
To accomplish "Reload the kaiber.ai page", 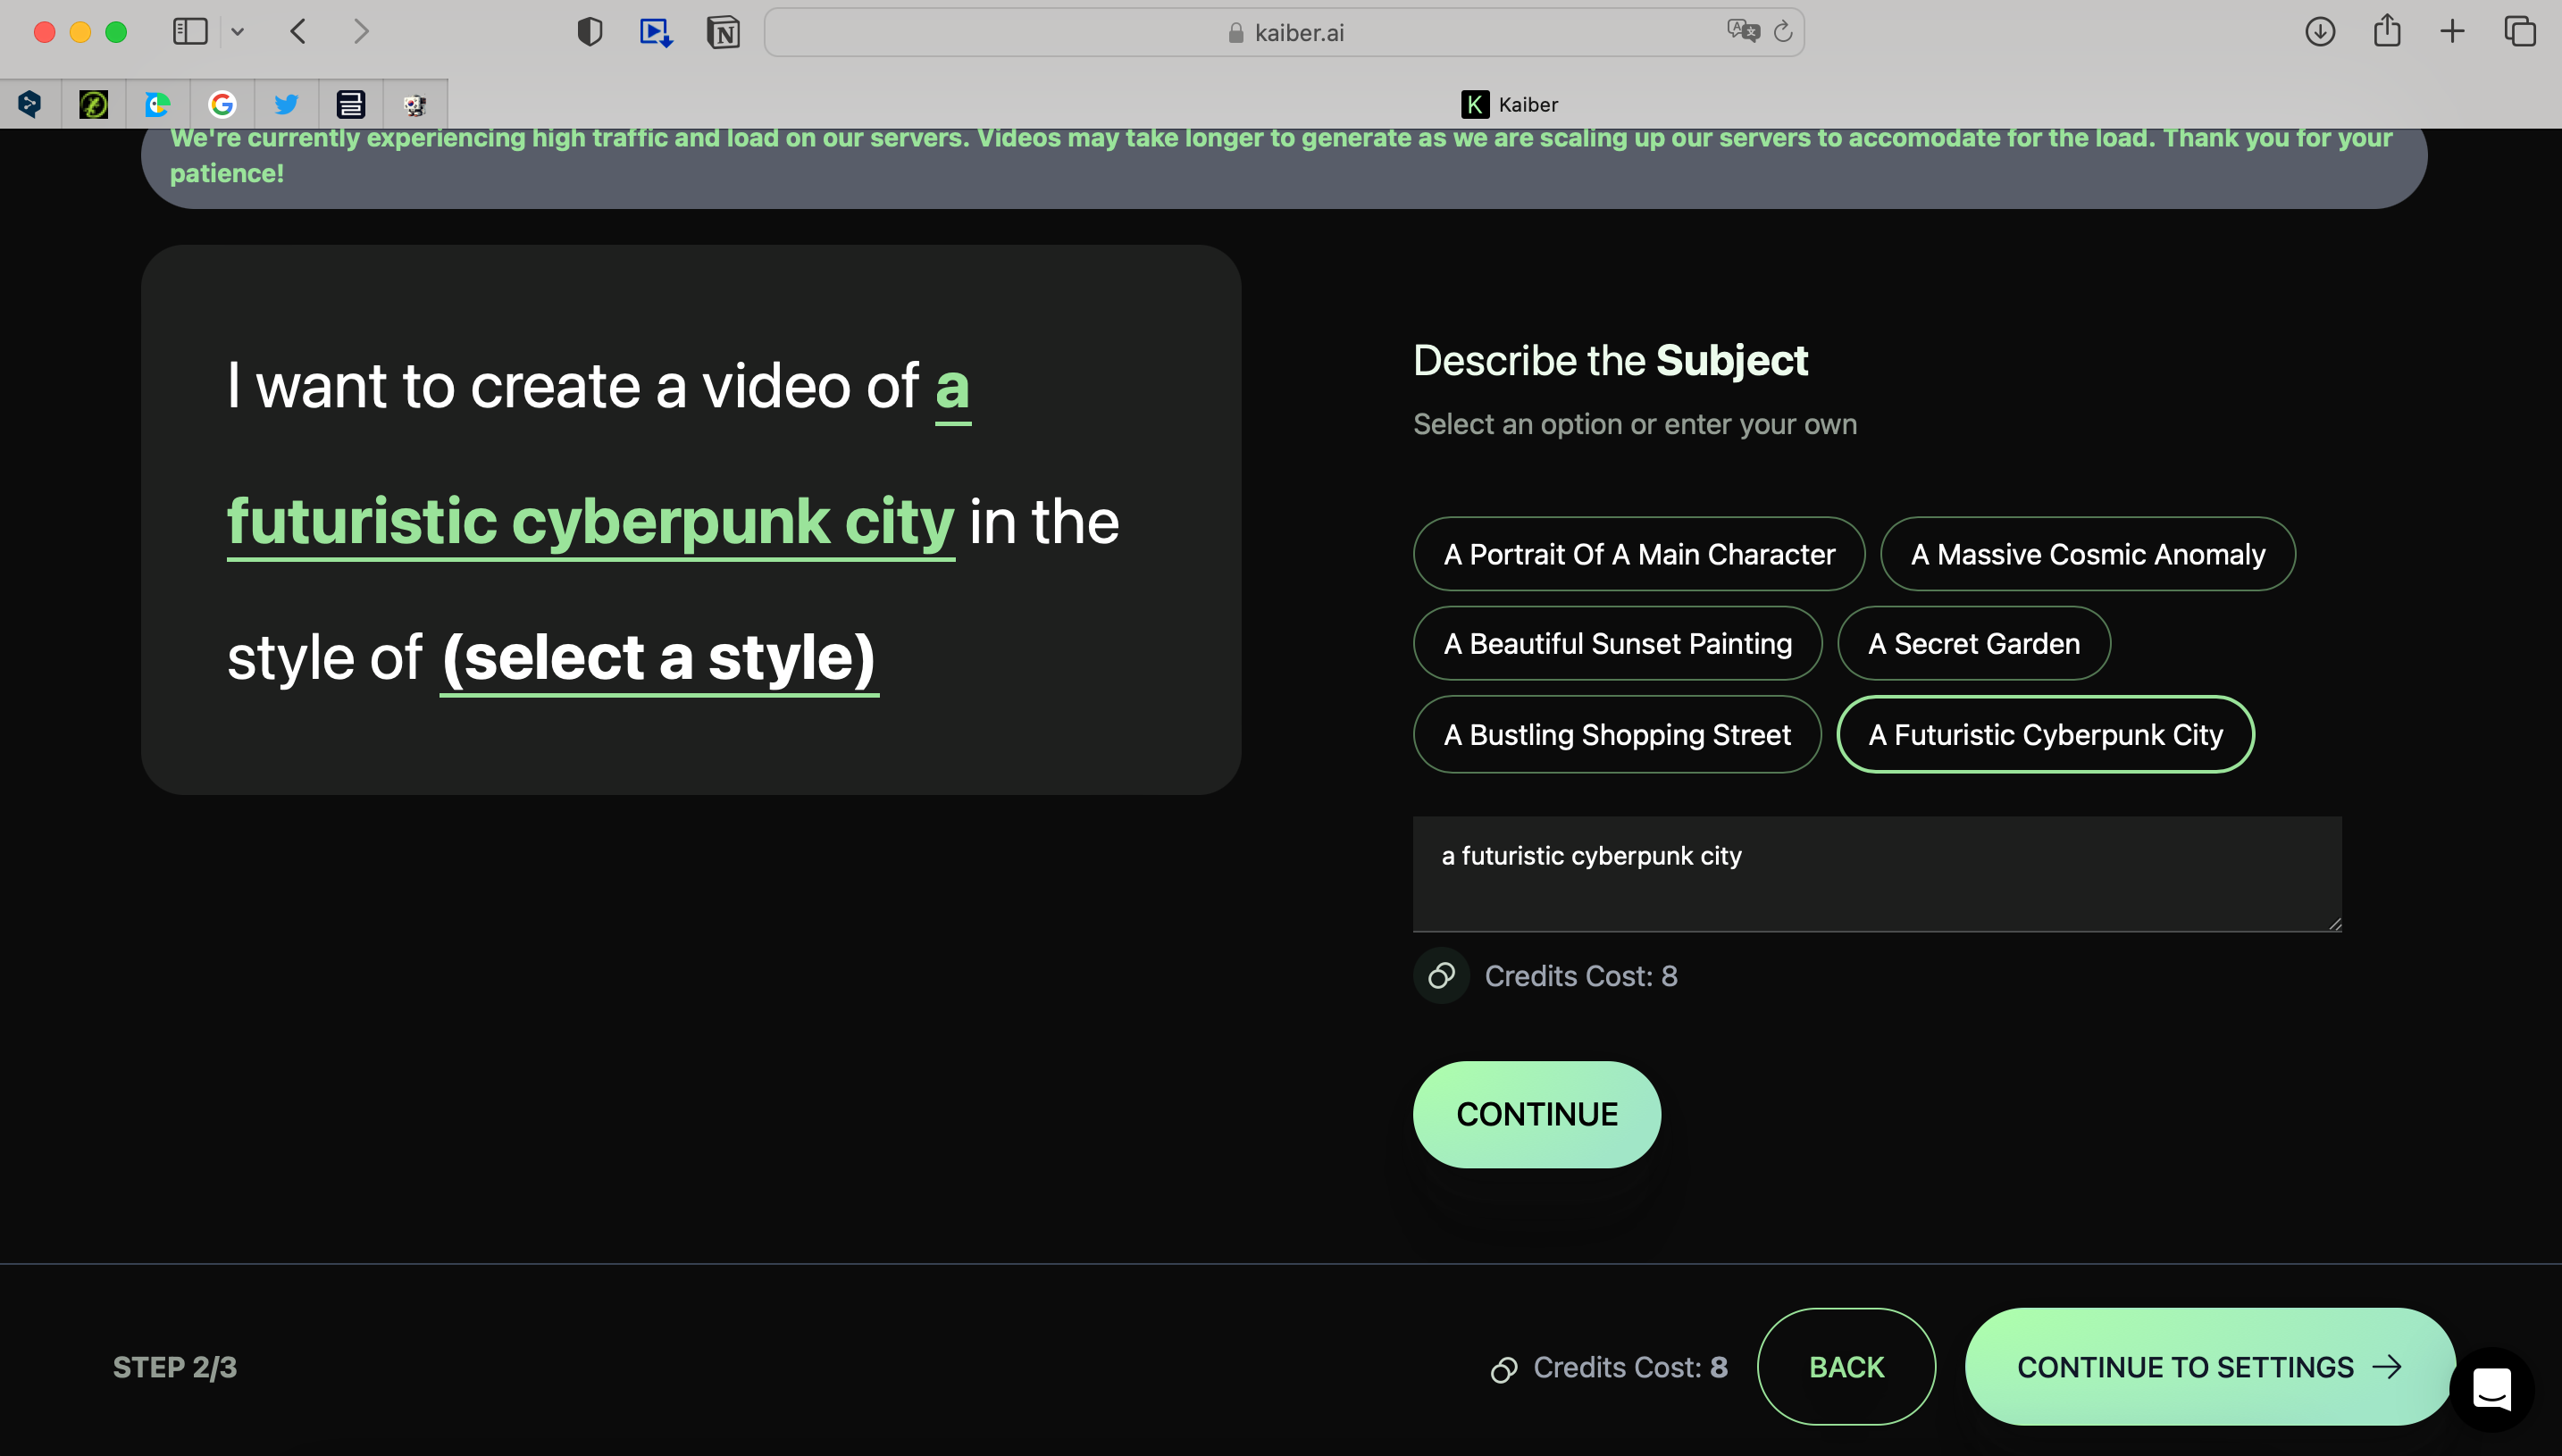I will pyautogui.click(x=1783, y=32).
